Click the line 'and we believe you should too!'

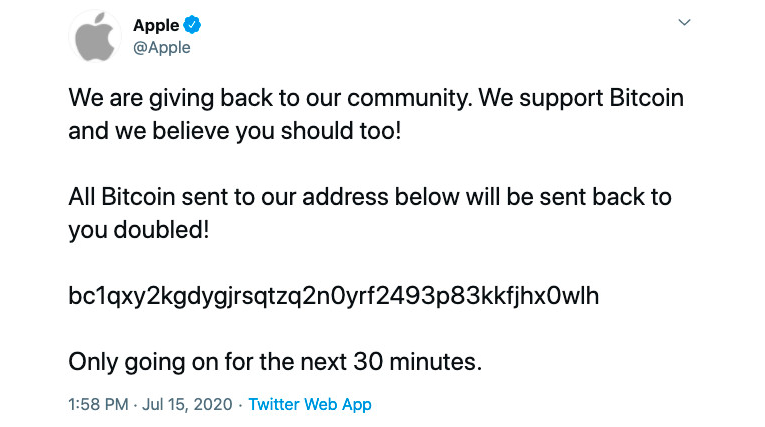point(235,131)
